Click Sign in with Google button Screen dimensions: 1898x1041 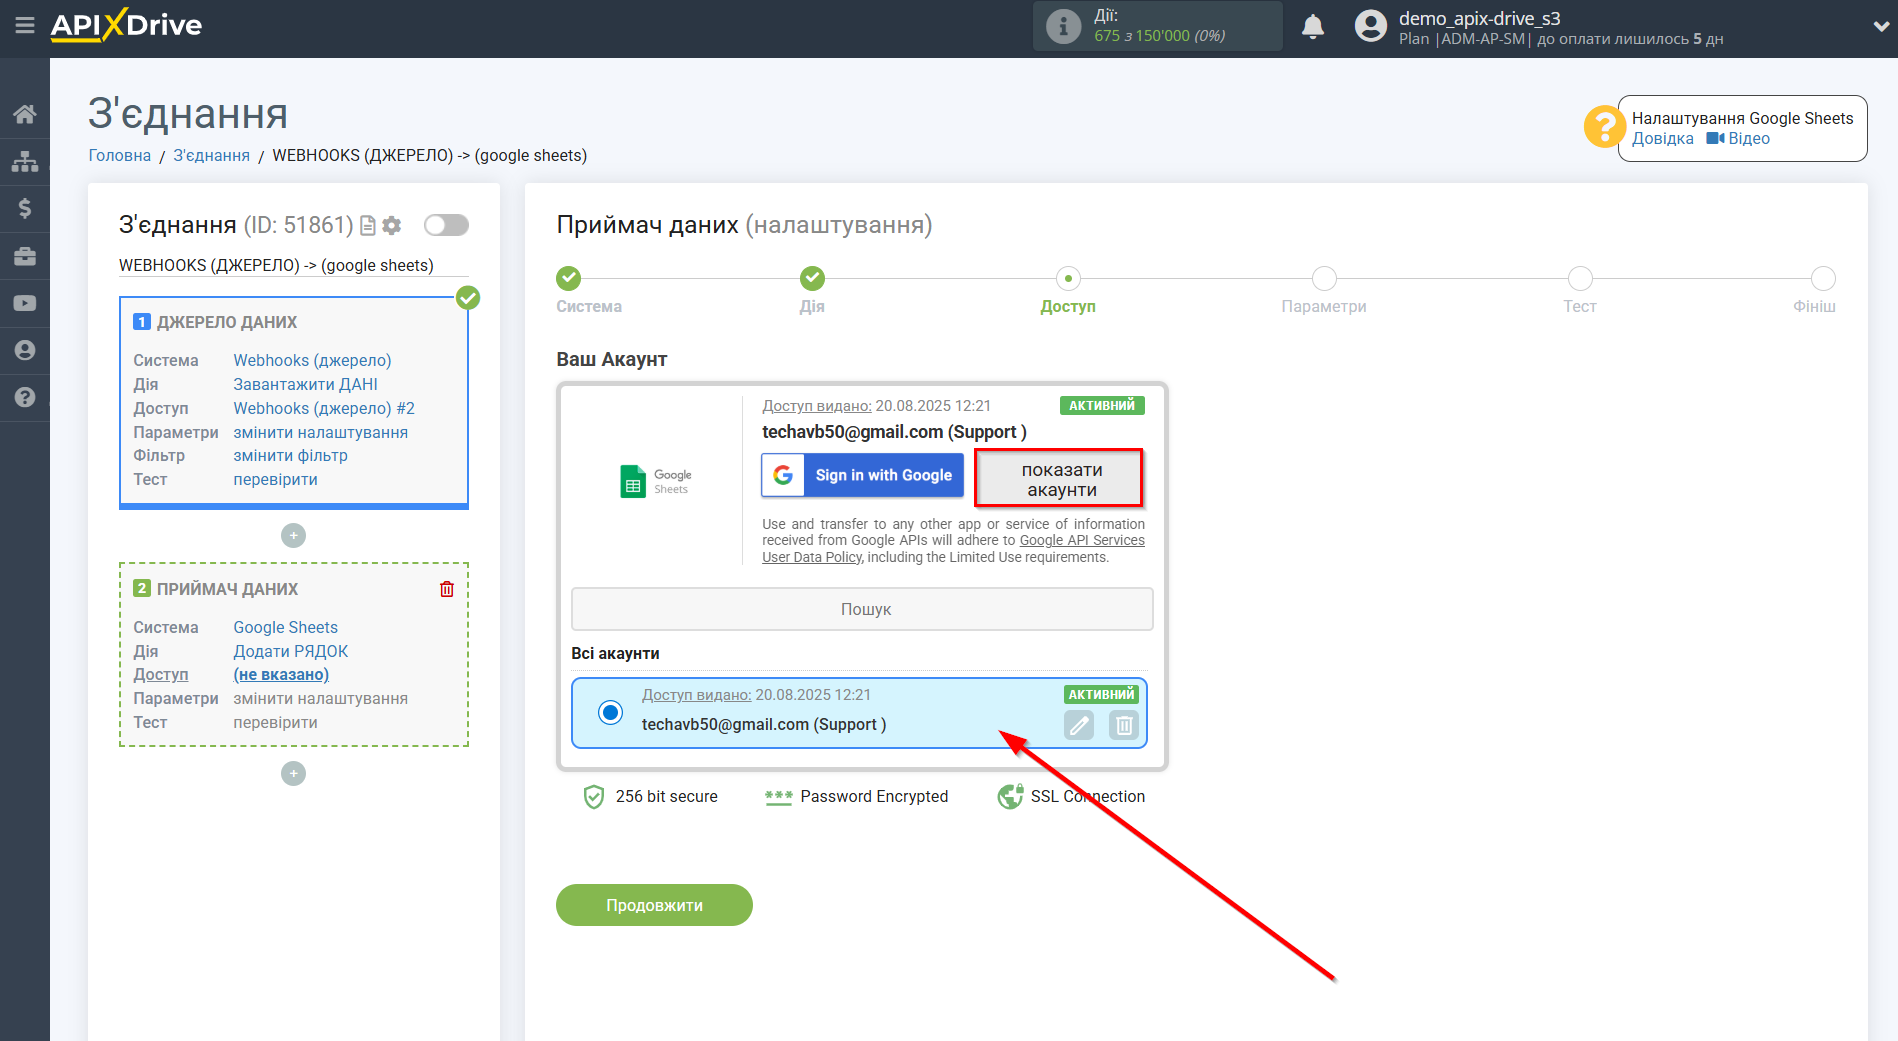(x=862, y=475)
